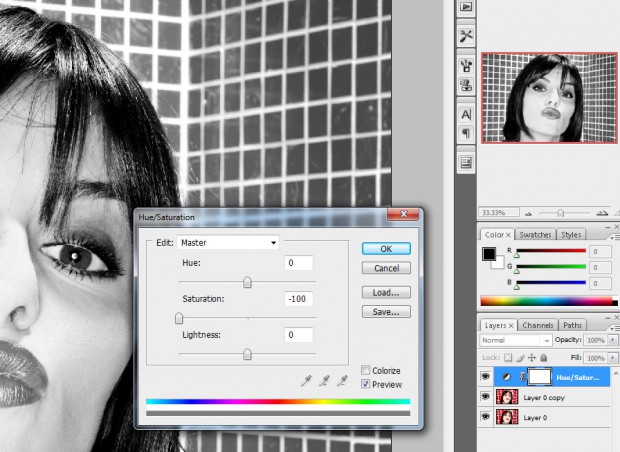Screen dimensions: 620x452
Task: Click the Save... button
Action: pos(386,312)
